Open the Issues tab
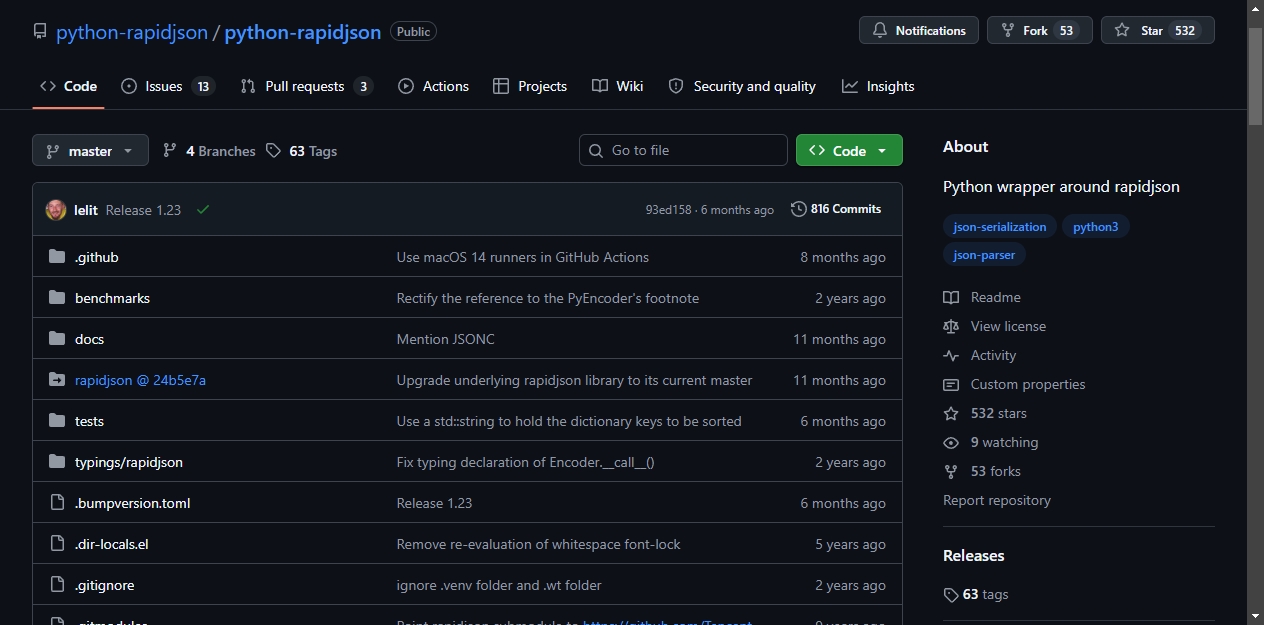1264x625 pixels. pyautogui.click(x=168, y=86)
